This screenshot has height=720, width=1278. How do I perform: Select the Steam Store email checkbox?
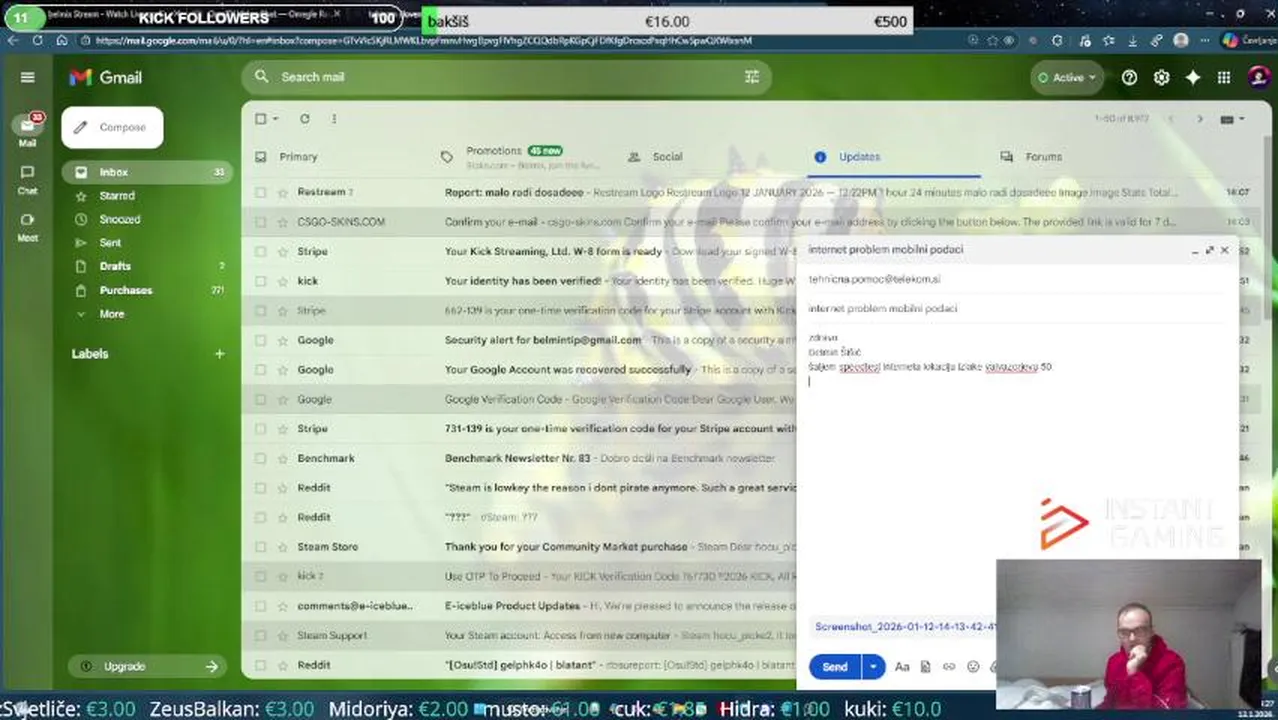[261, 547]
